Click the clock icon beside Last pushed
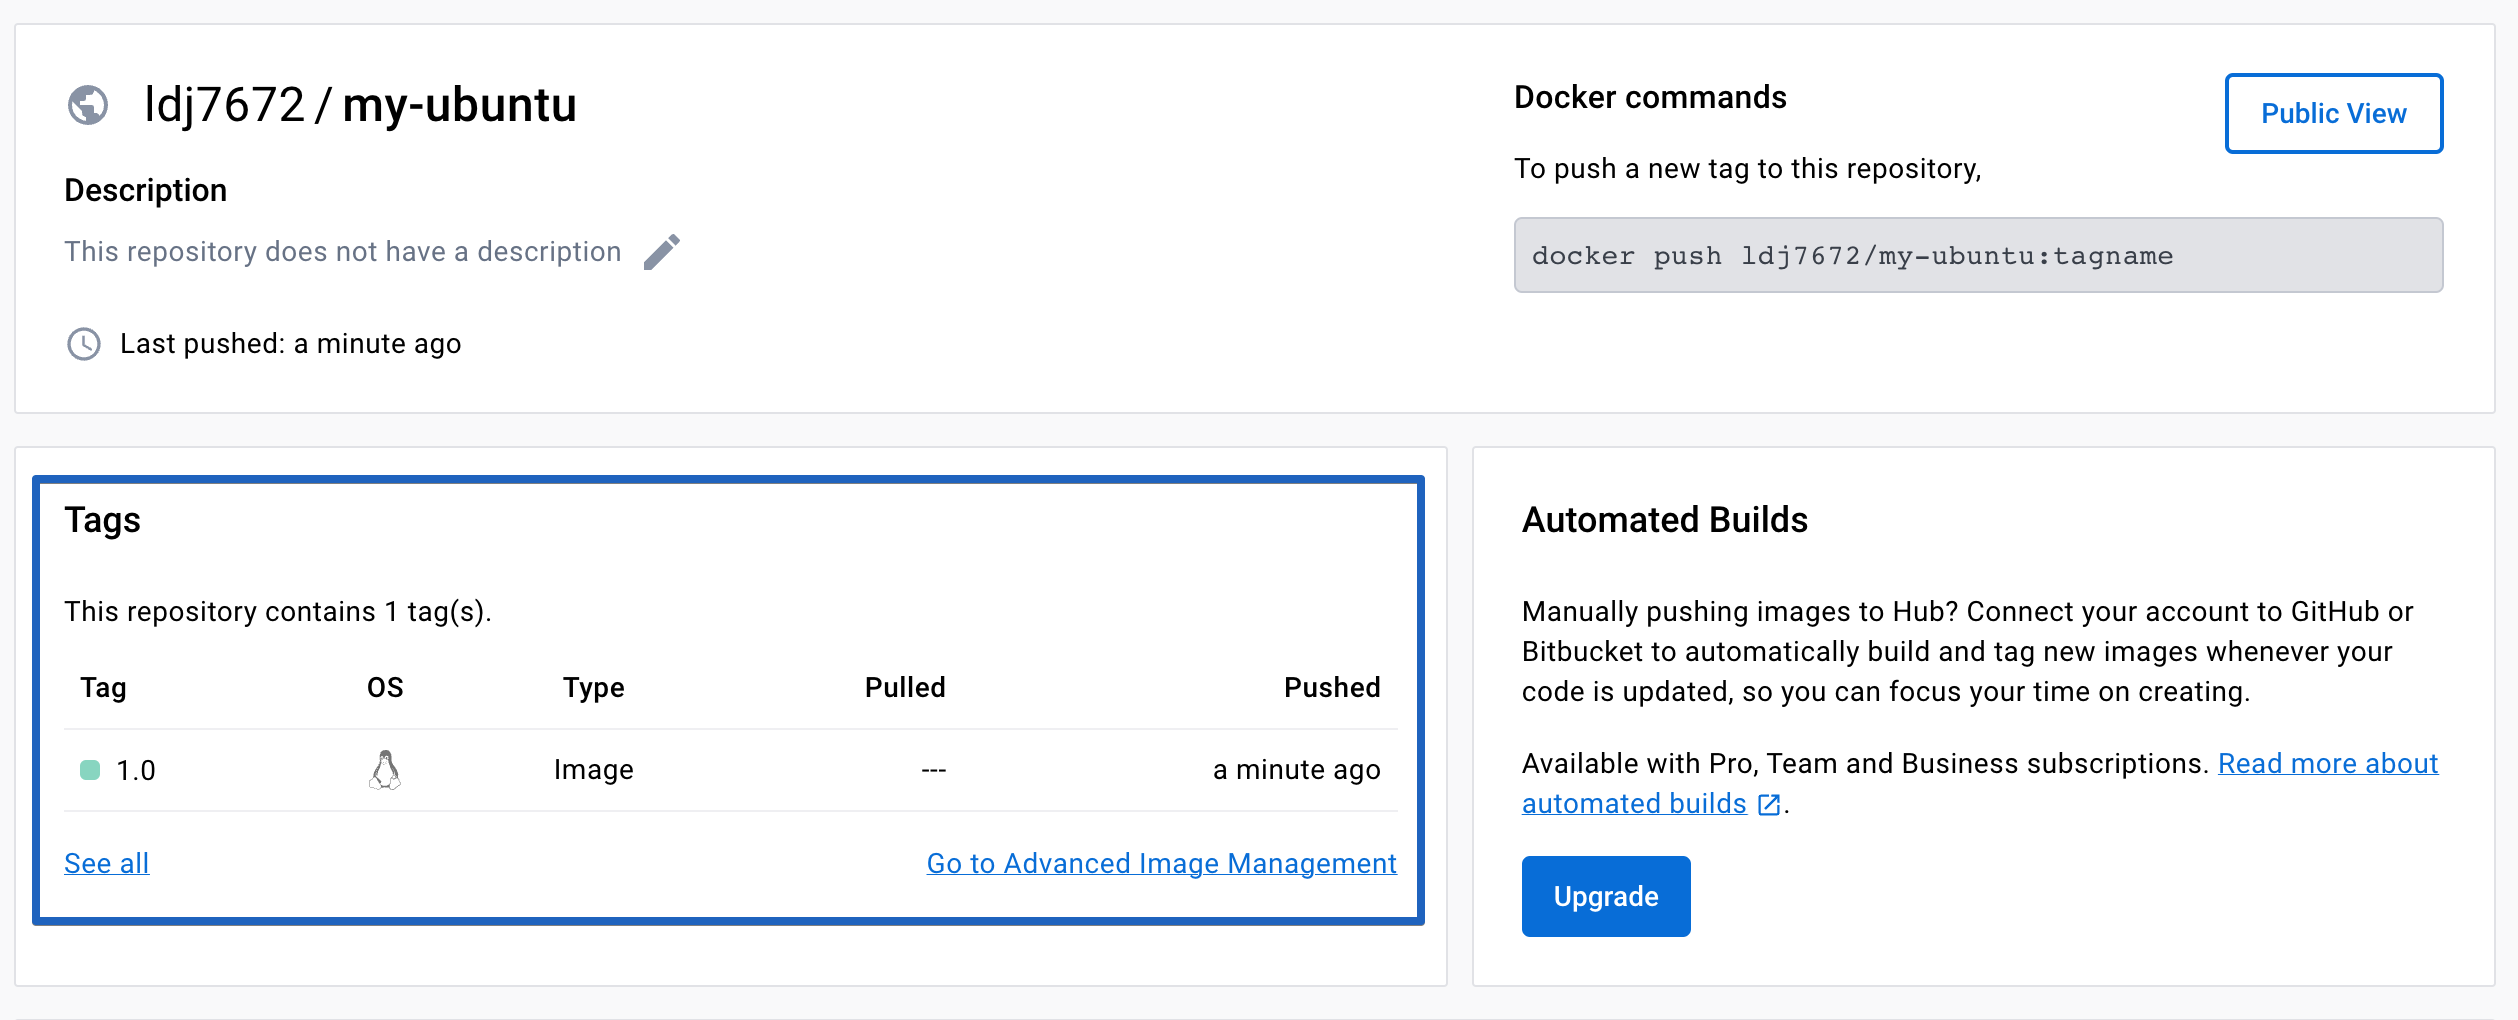This screenshot has width=2518, height=1020. (84, 344)
